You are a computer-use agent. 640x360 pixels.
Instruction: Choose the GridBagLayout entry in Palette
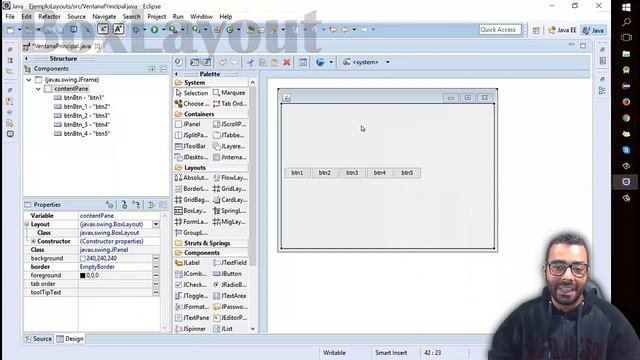tap(191, 200)
